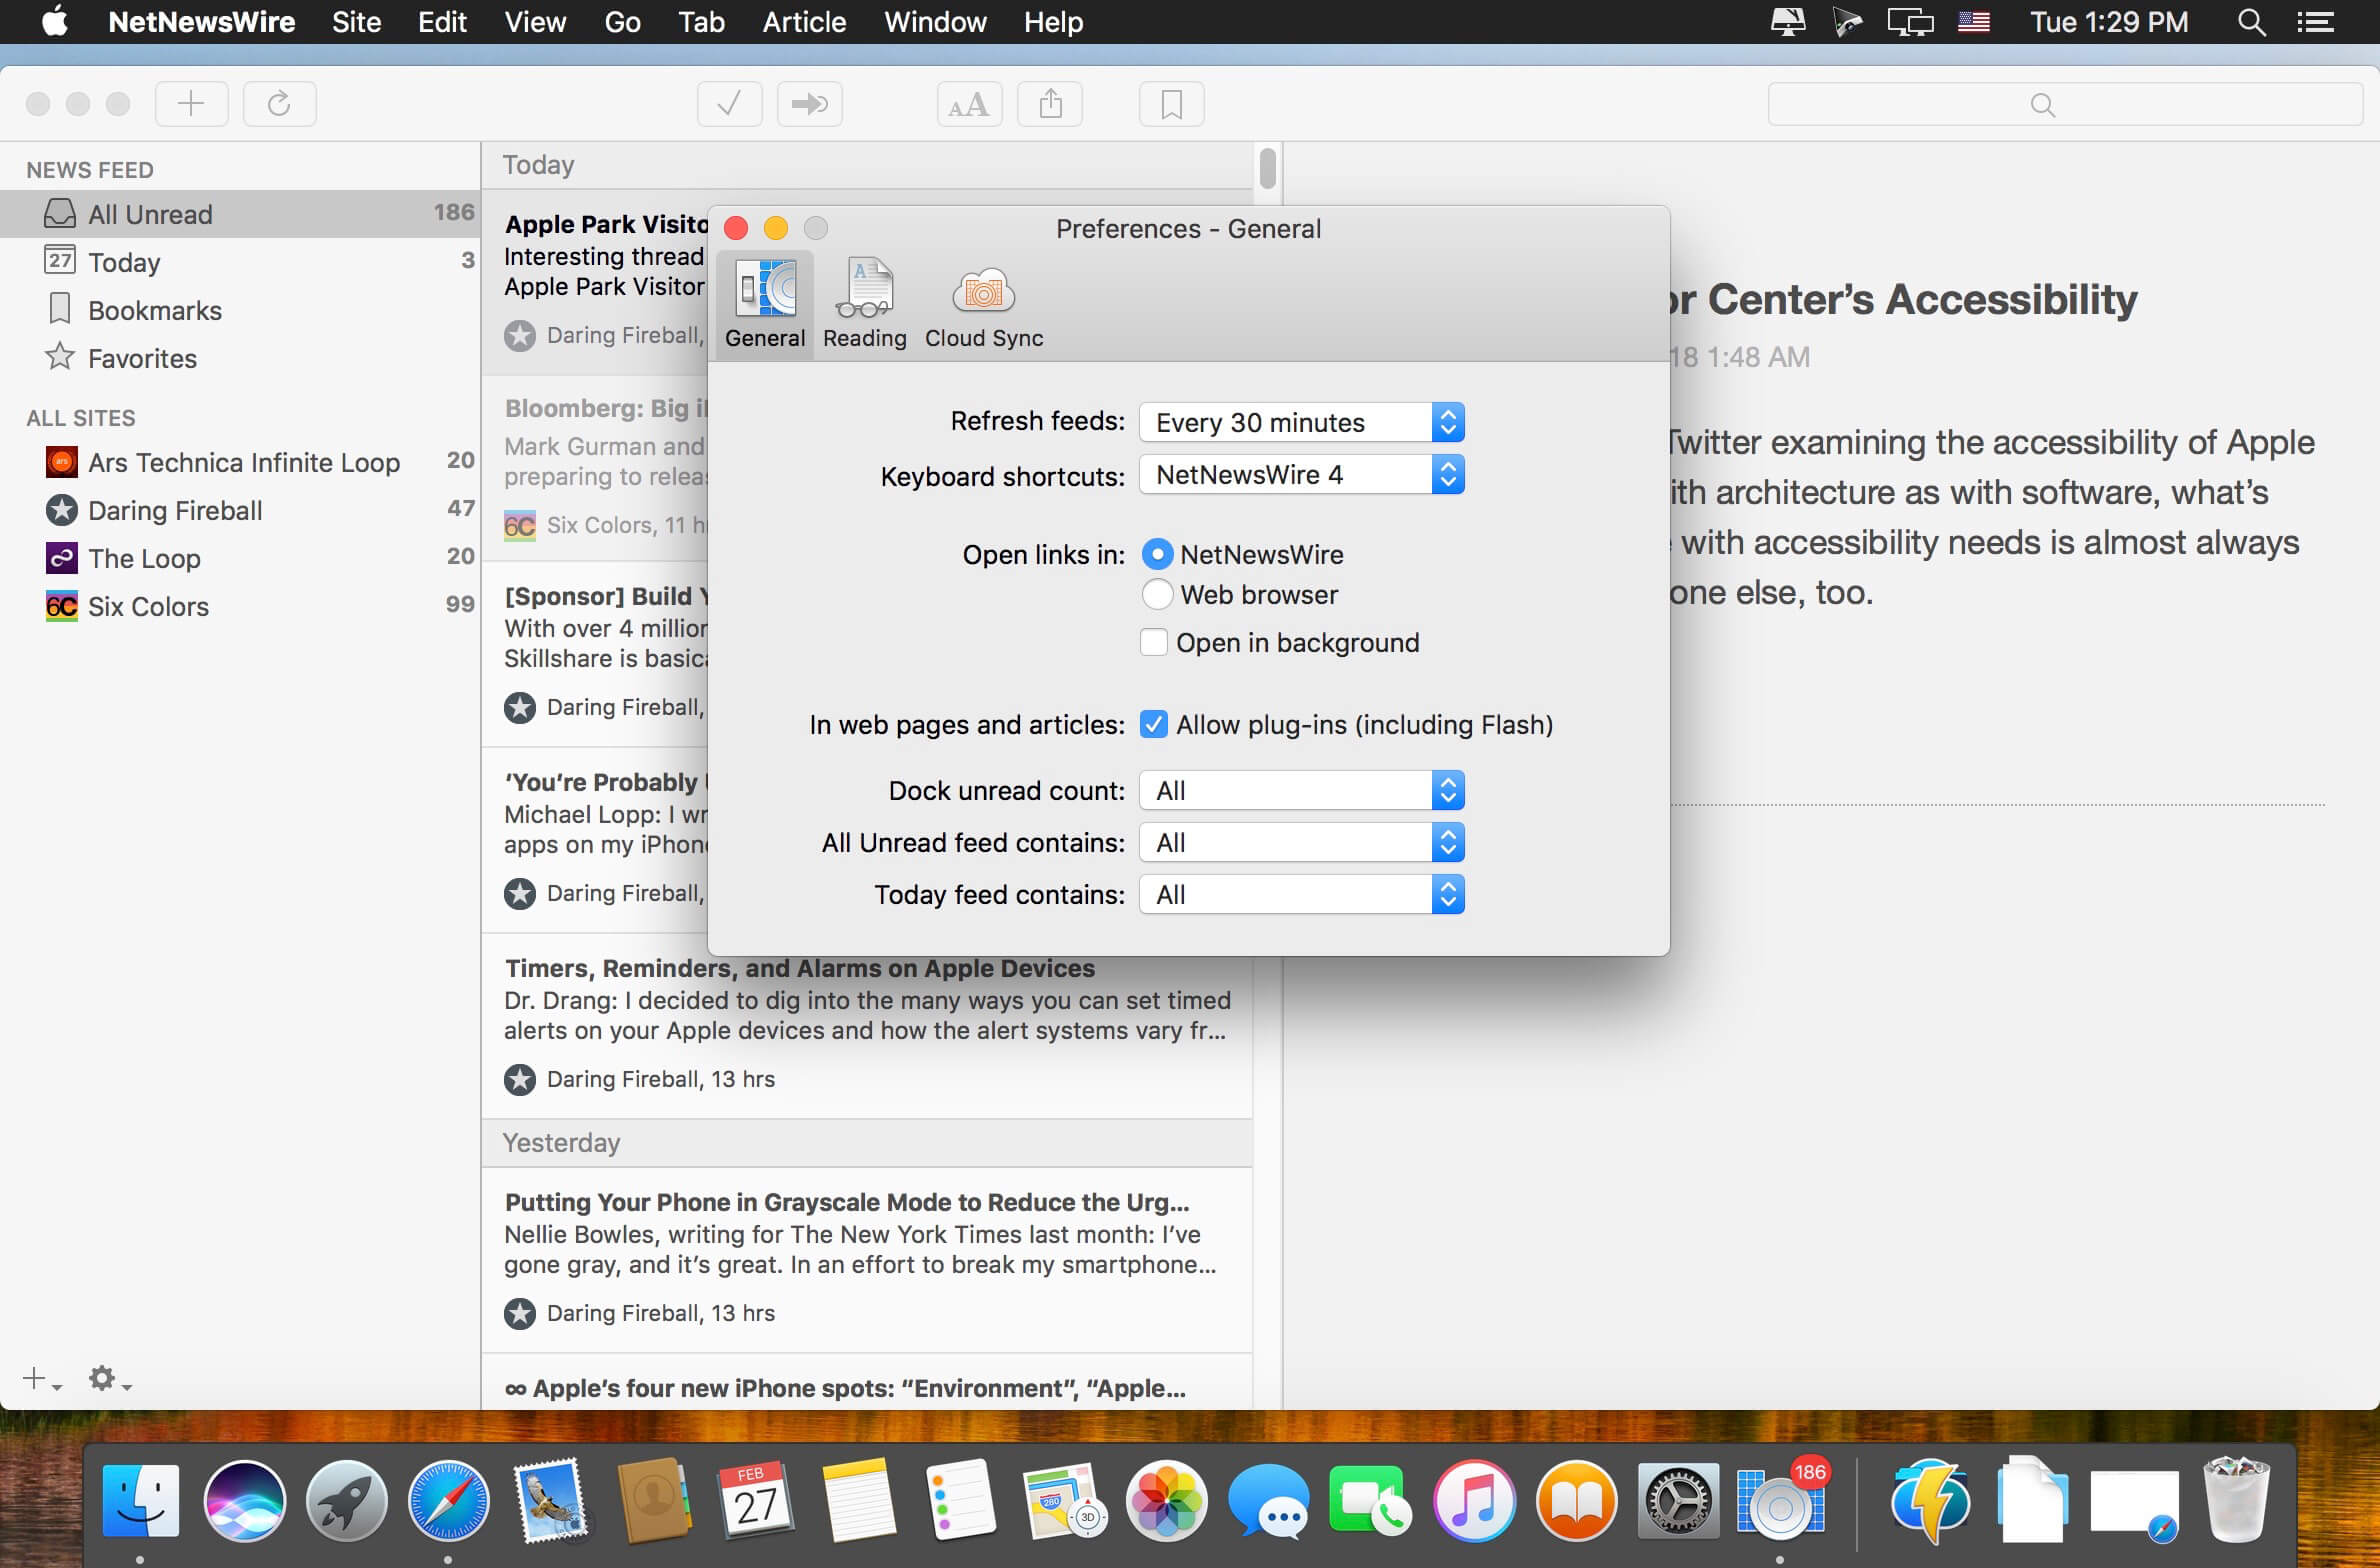This screenshot has height=1568, width=2380.
Task: Open Safari from the Dock
Action: click(x=449, y=1501)
